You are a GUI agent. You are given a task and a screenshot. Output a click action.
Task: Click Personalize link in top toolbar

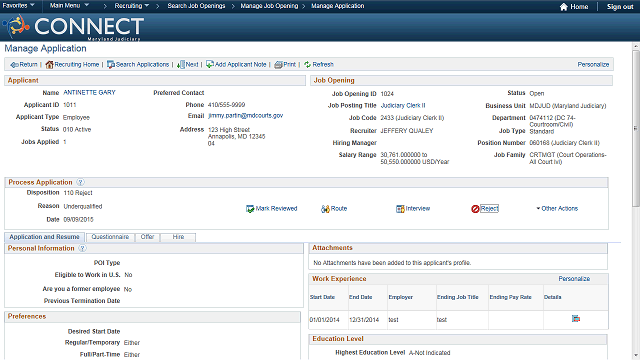point(593,64)
